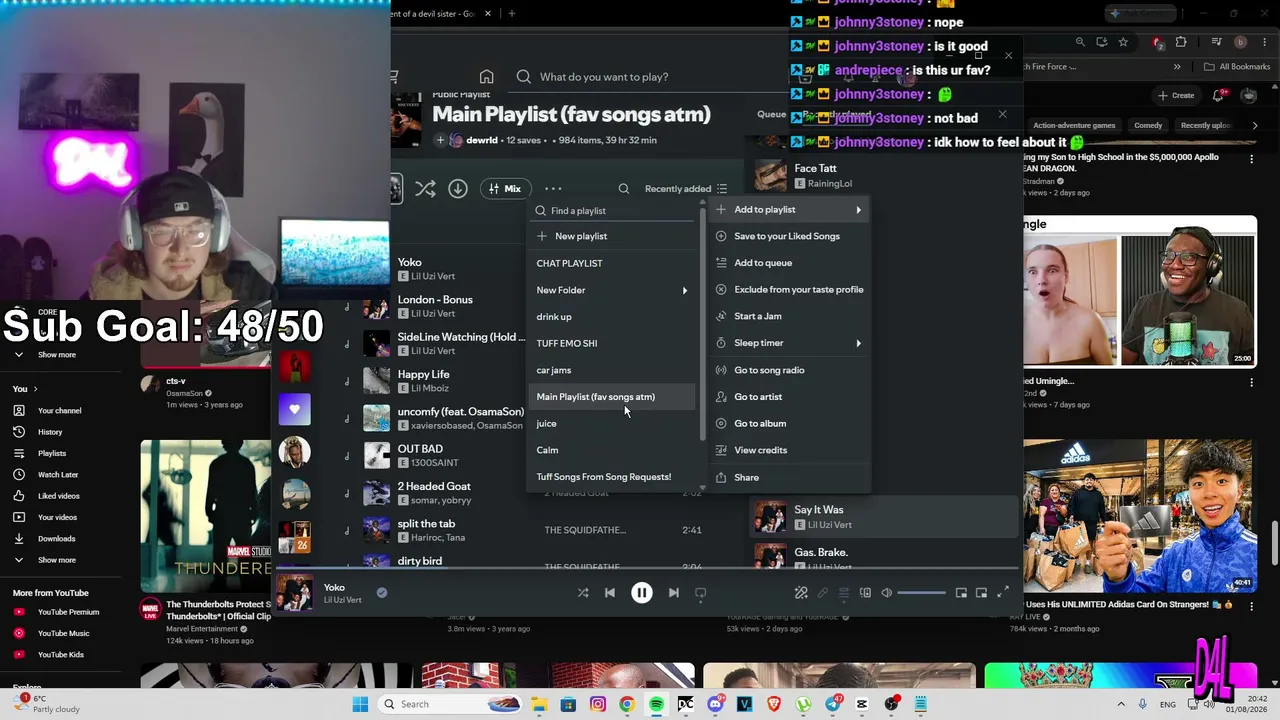The height and width of the screenshot is (720, 1280).
Task: Open Brave browser from the taskbar
Action: 774,704
